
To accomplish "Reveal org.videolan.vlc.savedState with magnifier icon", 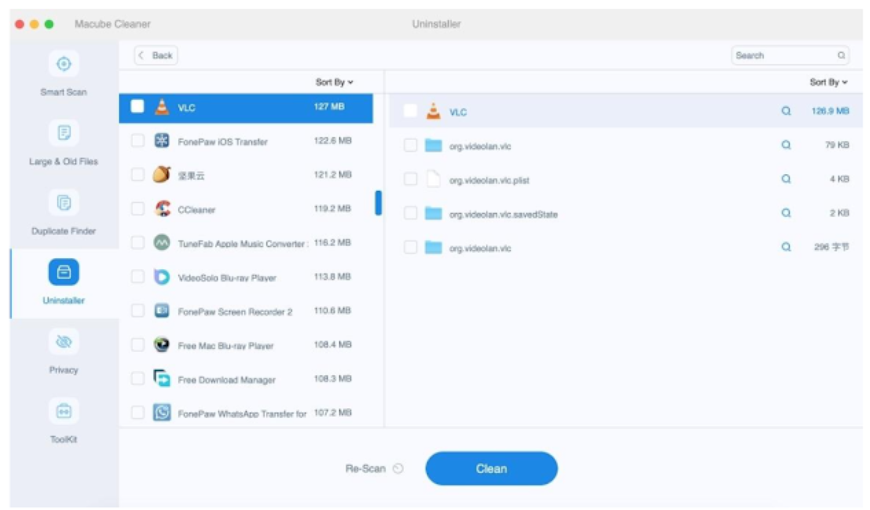I will point(786,213).
